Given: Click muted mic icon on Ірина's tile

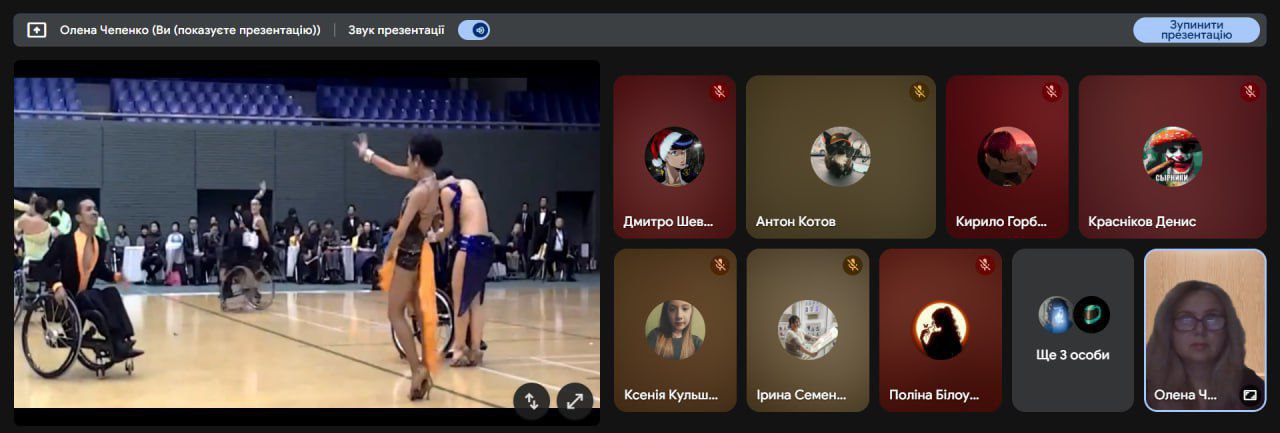Looking at the screenshot, I should [x=852, y=265].
